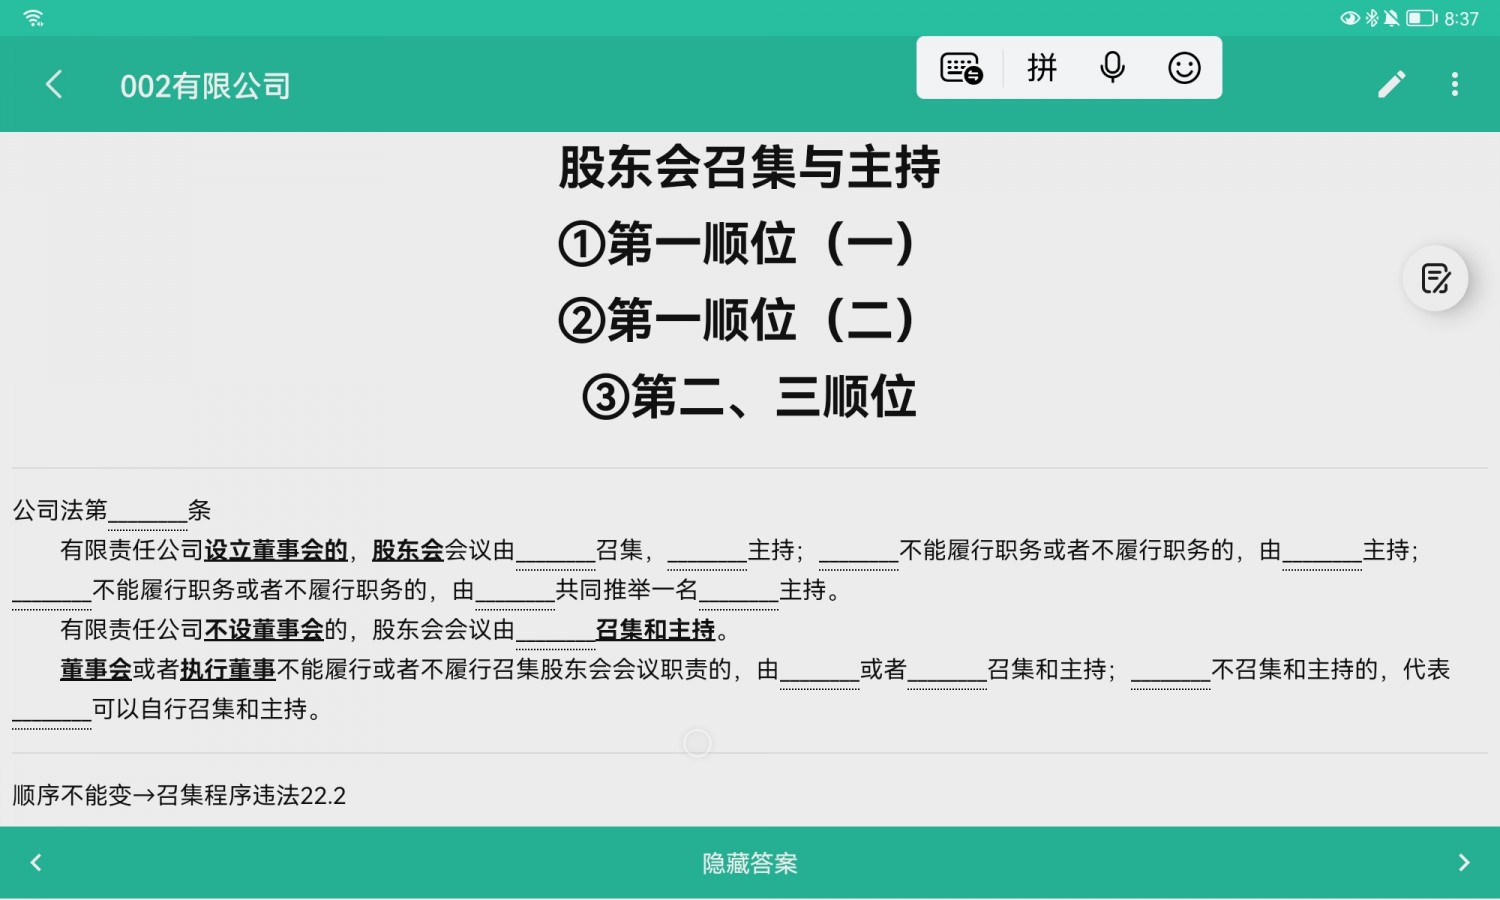The image size is (1500, 900).
Task: Open the keyboard switcher icon
Action: point(961,68)
